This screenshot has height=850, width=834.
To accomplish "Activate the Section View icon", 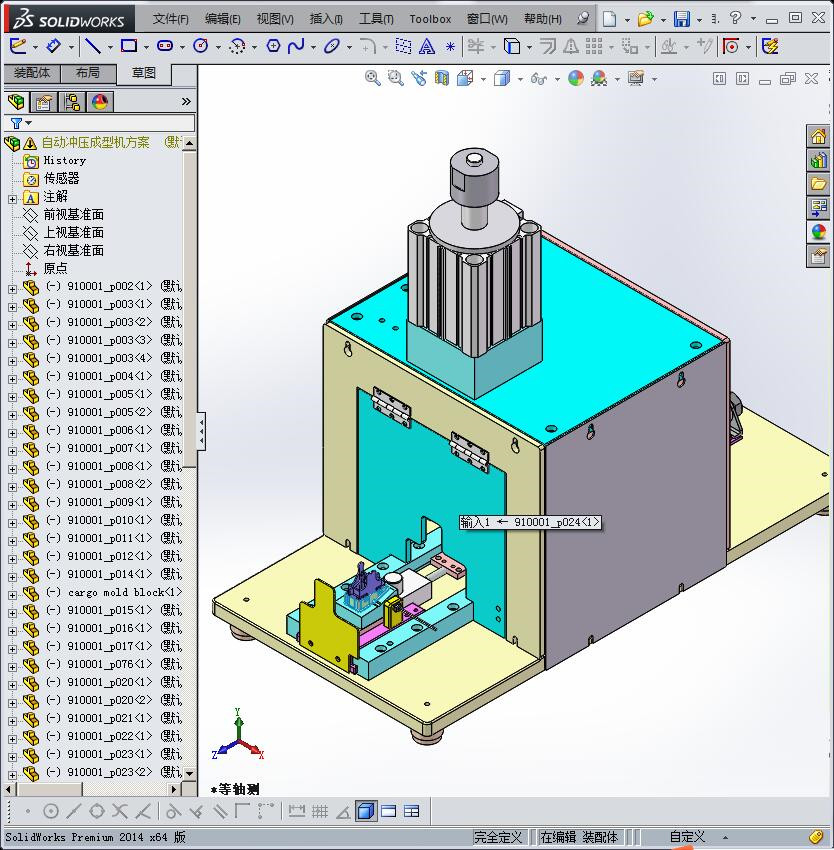I will (442, 79).
